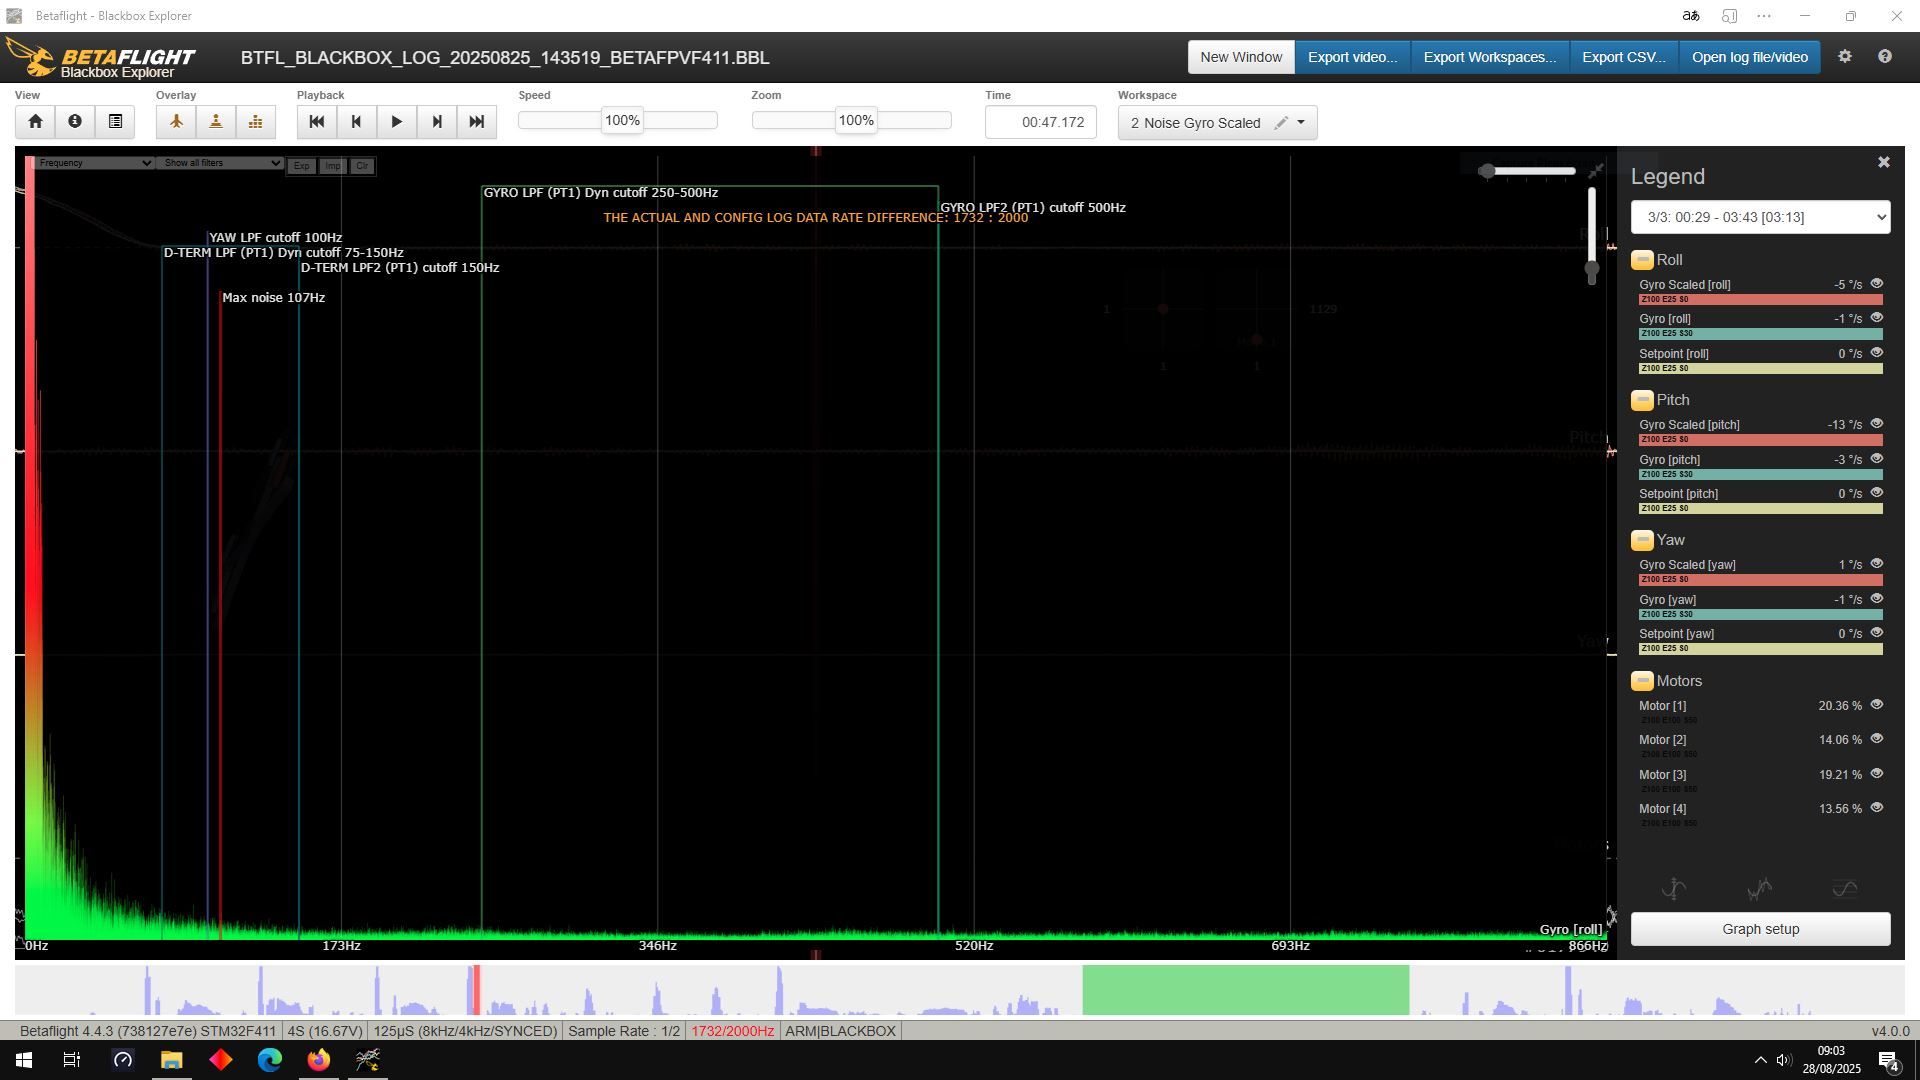Jump to the start of the log
Viewport: 1920px width, 1080px height.
[317, 122]
